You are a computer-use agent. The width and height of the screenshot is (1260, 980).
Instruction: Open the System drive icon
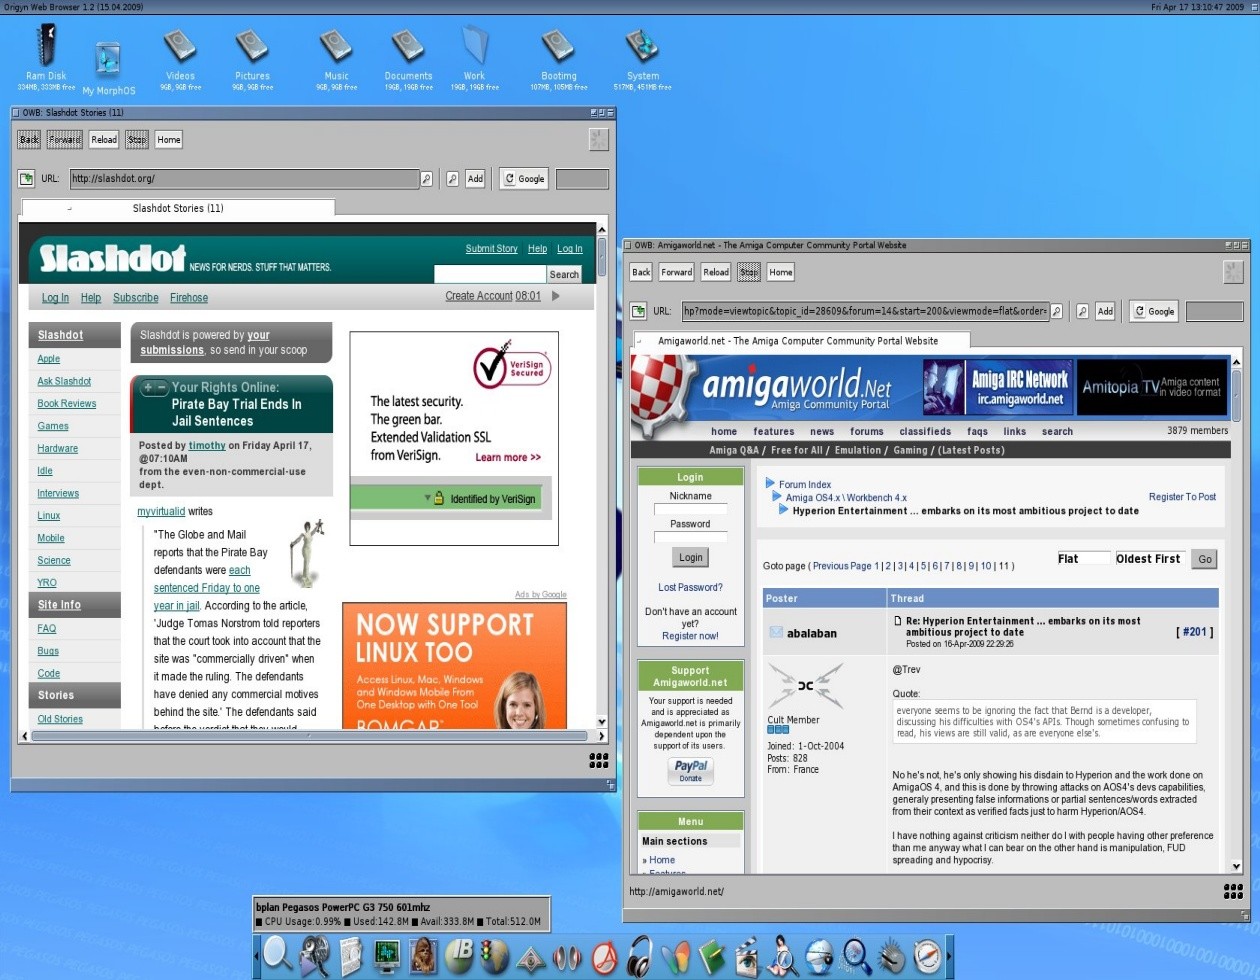[x=642, y=47]
